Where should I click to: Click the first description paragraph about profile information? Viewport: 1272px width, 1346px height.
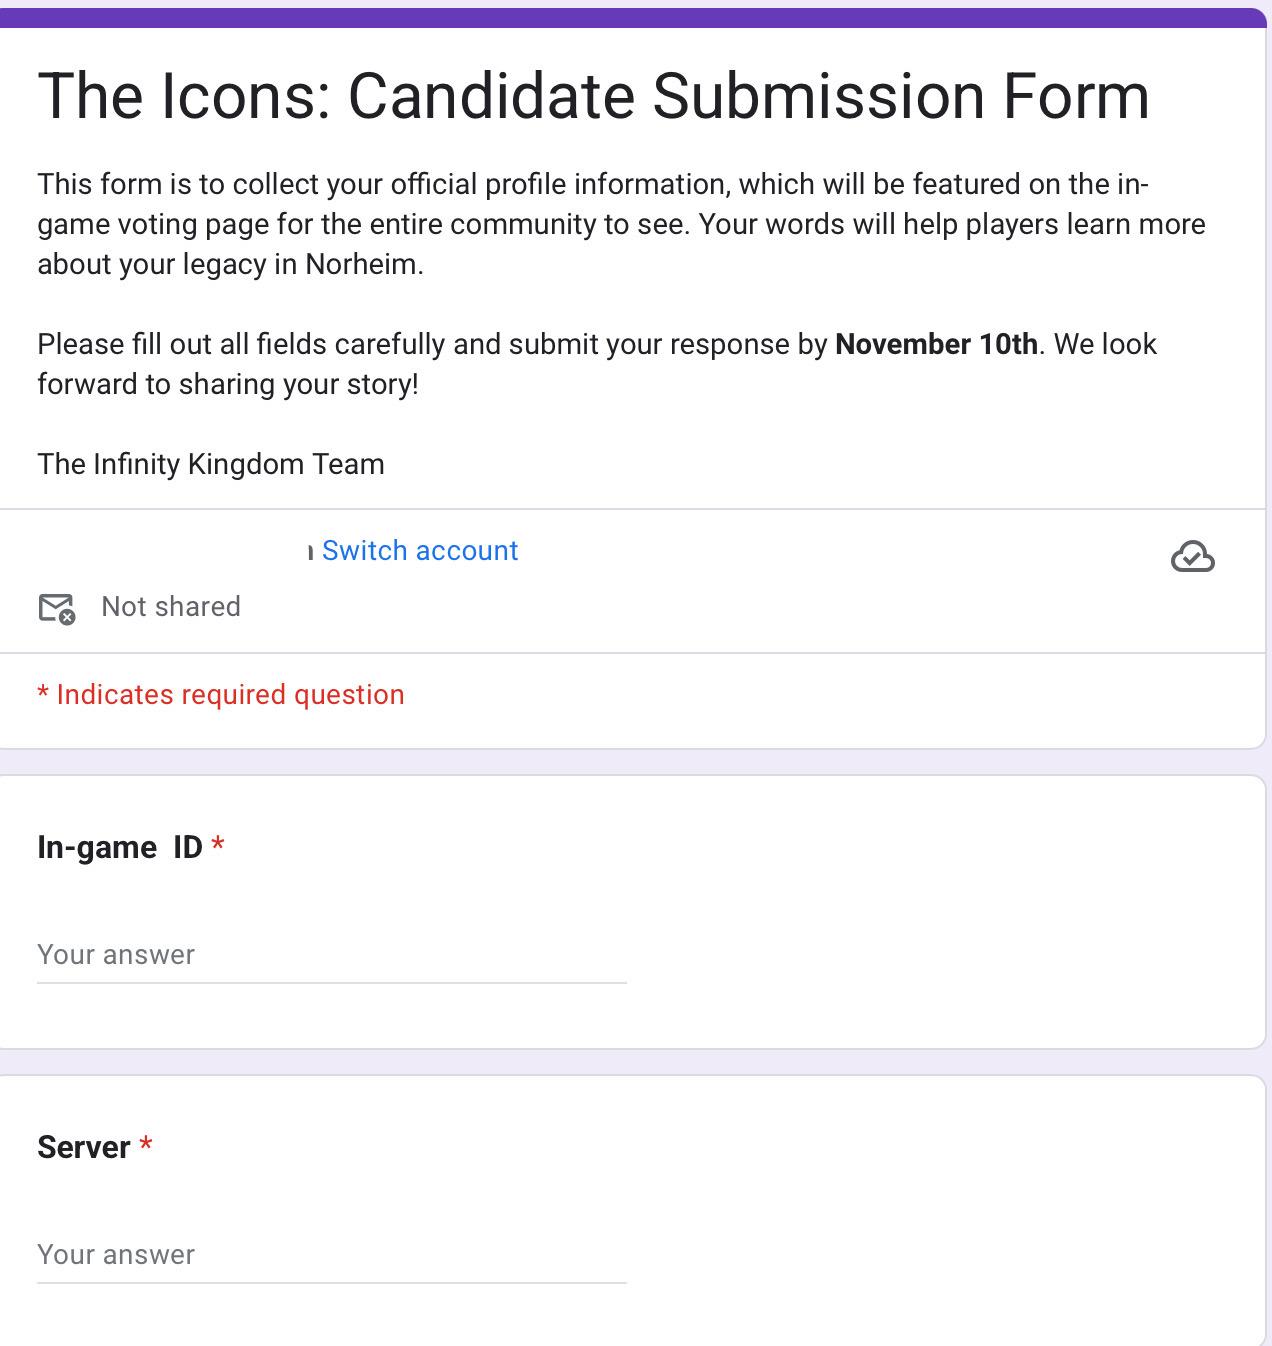[x=620, y=224]
